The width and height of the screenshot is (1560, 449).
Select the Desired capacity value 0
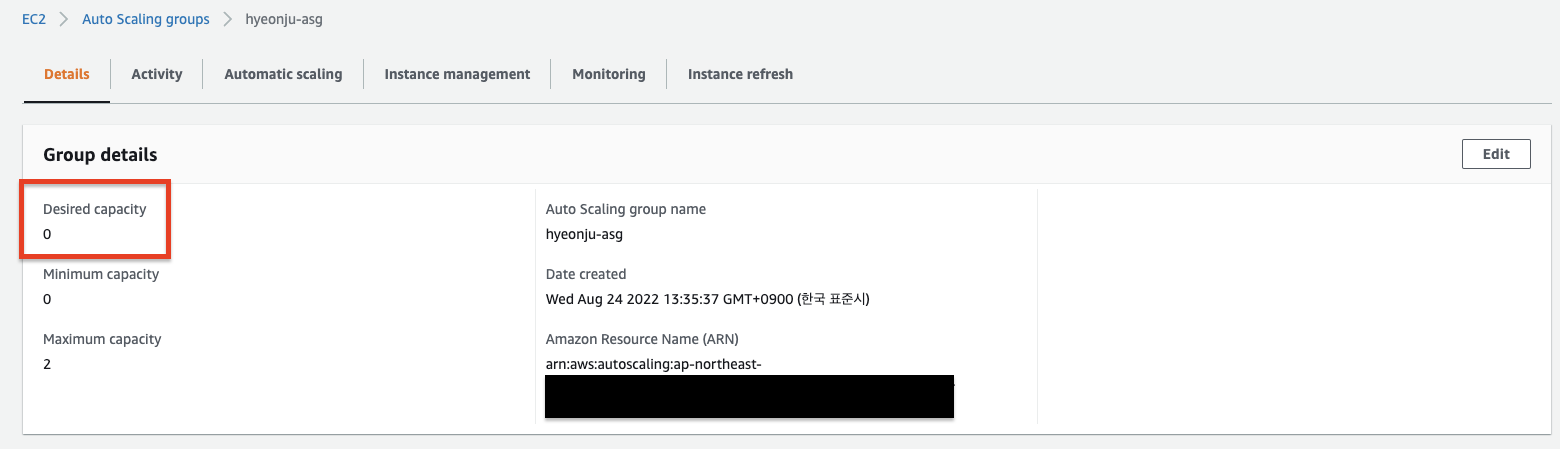tap(47, 234)
